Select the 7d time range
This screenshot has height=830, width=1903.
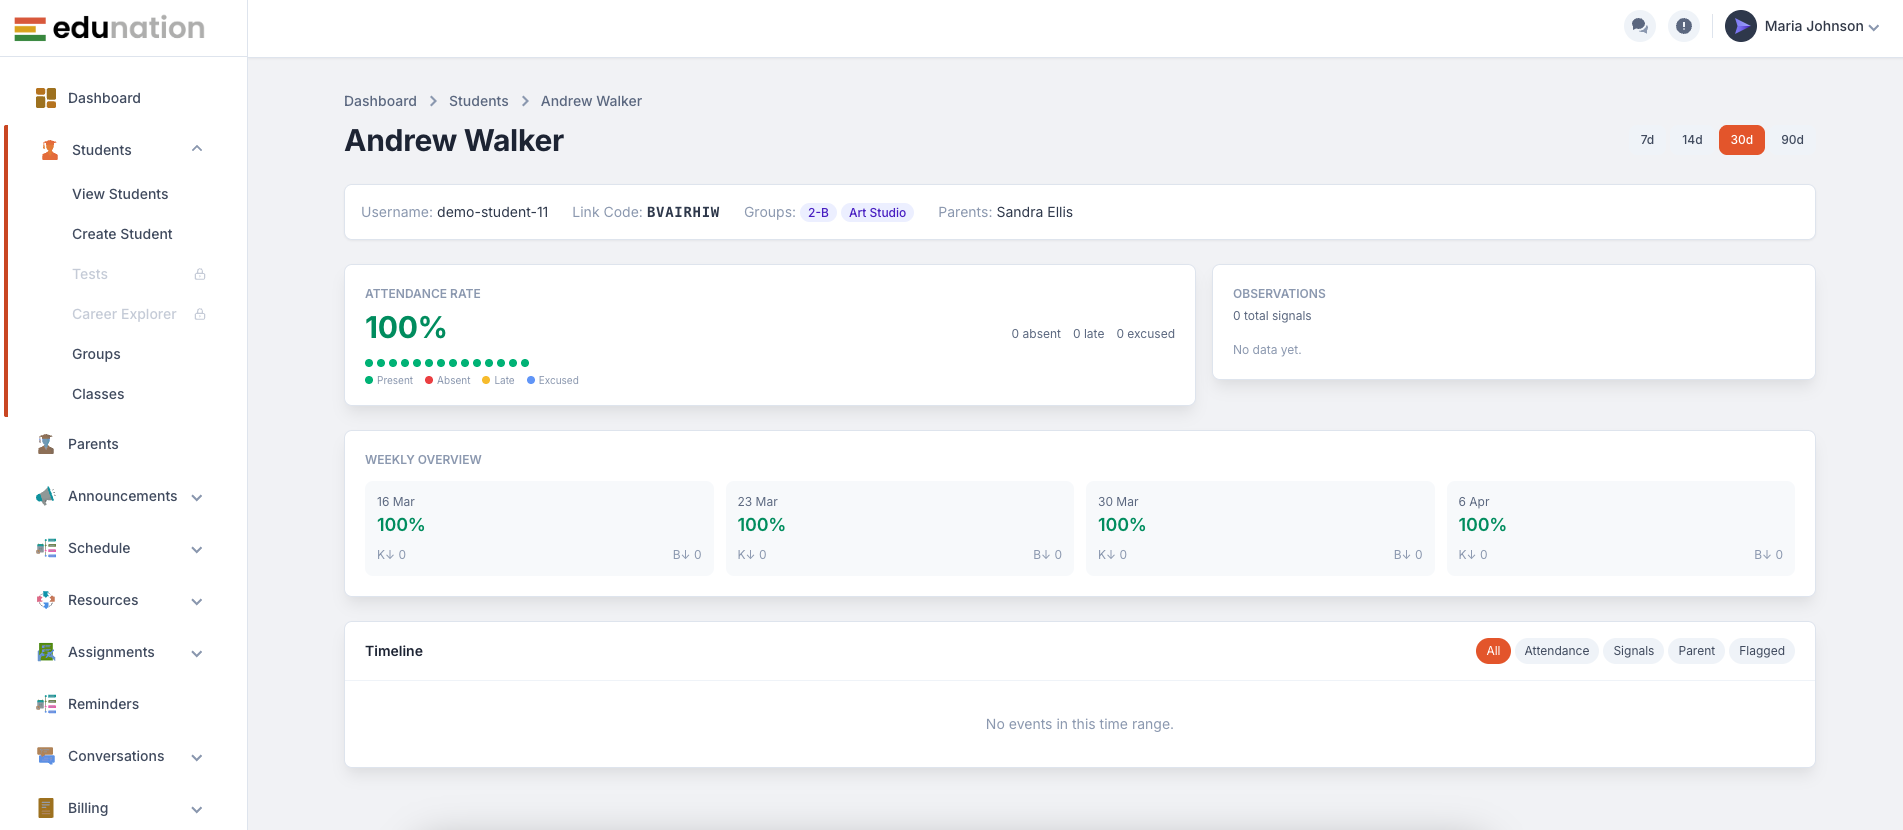pos(1647,140)
